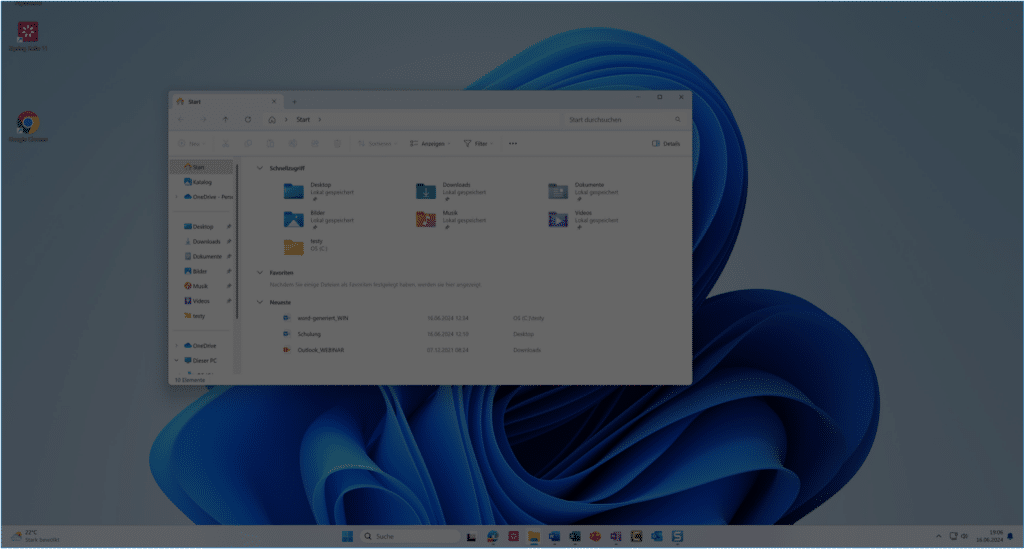Open the Neu dropdown
Viewport: 1024px width, 556px height.
click(x=192, y=144)
